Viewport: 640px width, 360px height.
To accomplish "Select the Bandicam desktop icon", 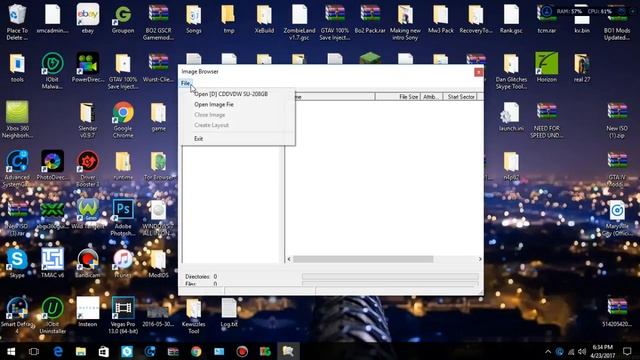I will 88,263.
